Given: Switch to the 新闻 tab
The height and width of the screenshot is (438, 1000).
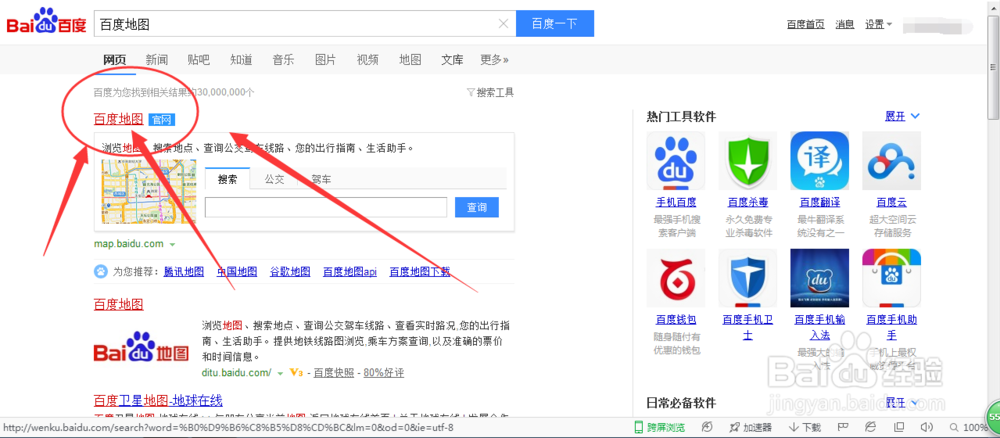Looking at the screenshot, I should pos(156,60).
